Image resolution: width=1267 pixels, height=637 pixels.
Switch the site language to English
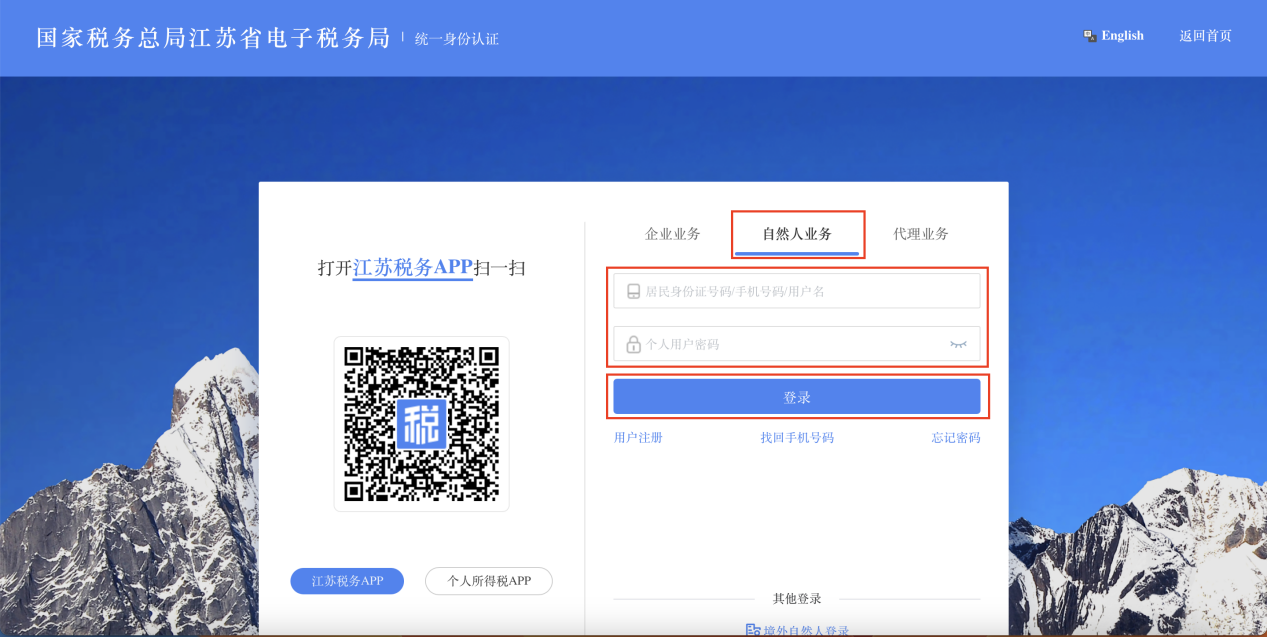click(1122, 36)
